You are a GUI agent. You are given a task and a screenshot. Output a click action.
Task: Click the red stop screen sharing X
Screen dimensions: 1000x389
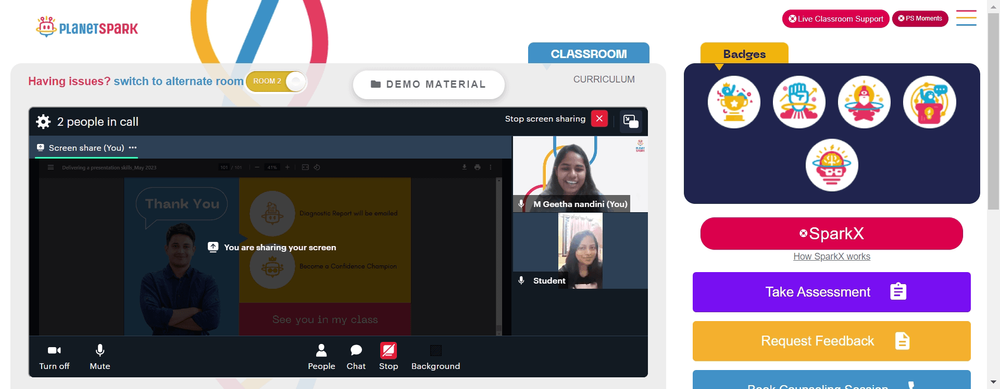tap(599, 119)
